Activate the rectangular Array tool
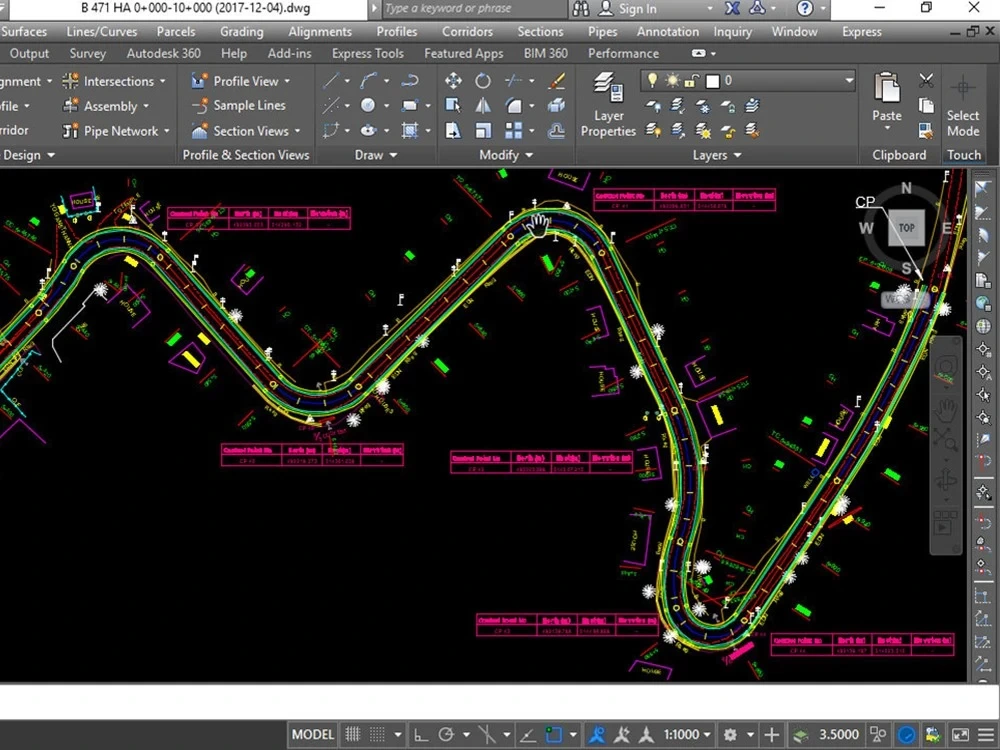The height and width of the screenshot is (750, 1000). [x=513, y=131]
